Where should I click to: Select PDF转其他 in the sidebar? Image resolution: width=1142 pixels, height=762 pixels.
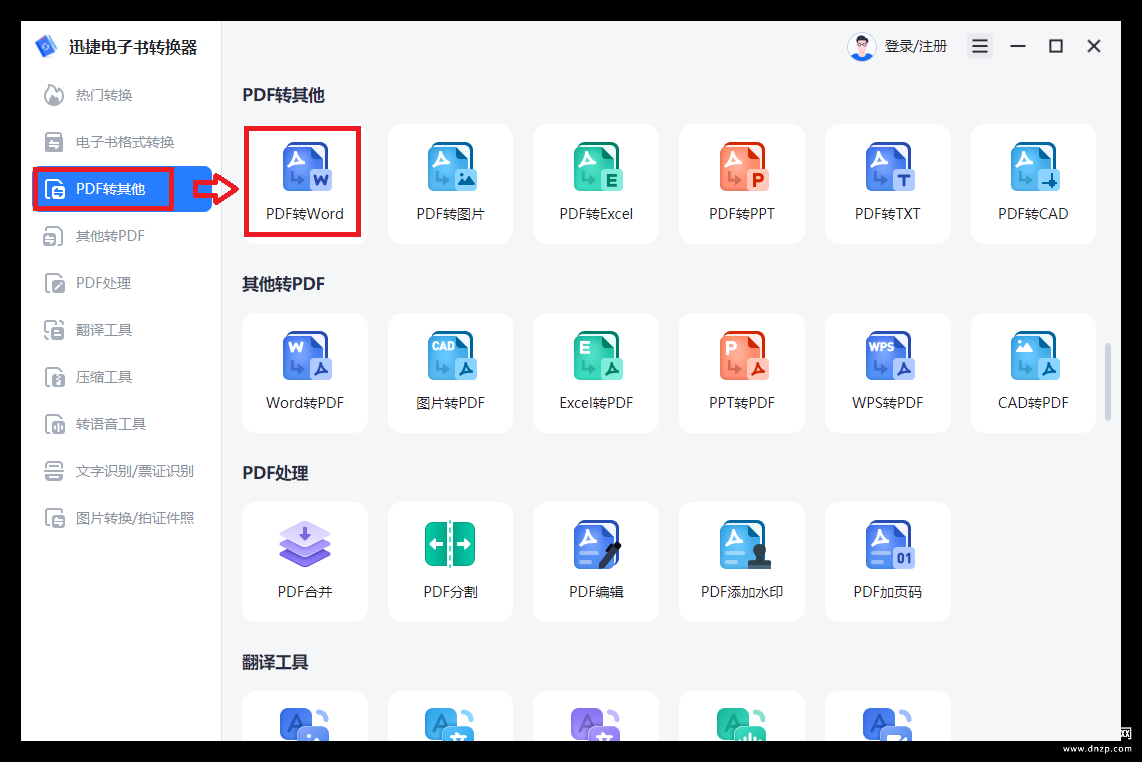[122, 189]
